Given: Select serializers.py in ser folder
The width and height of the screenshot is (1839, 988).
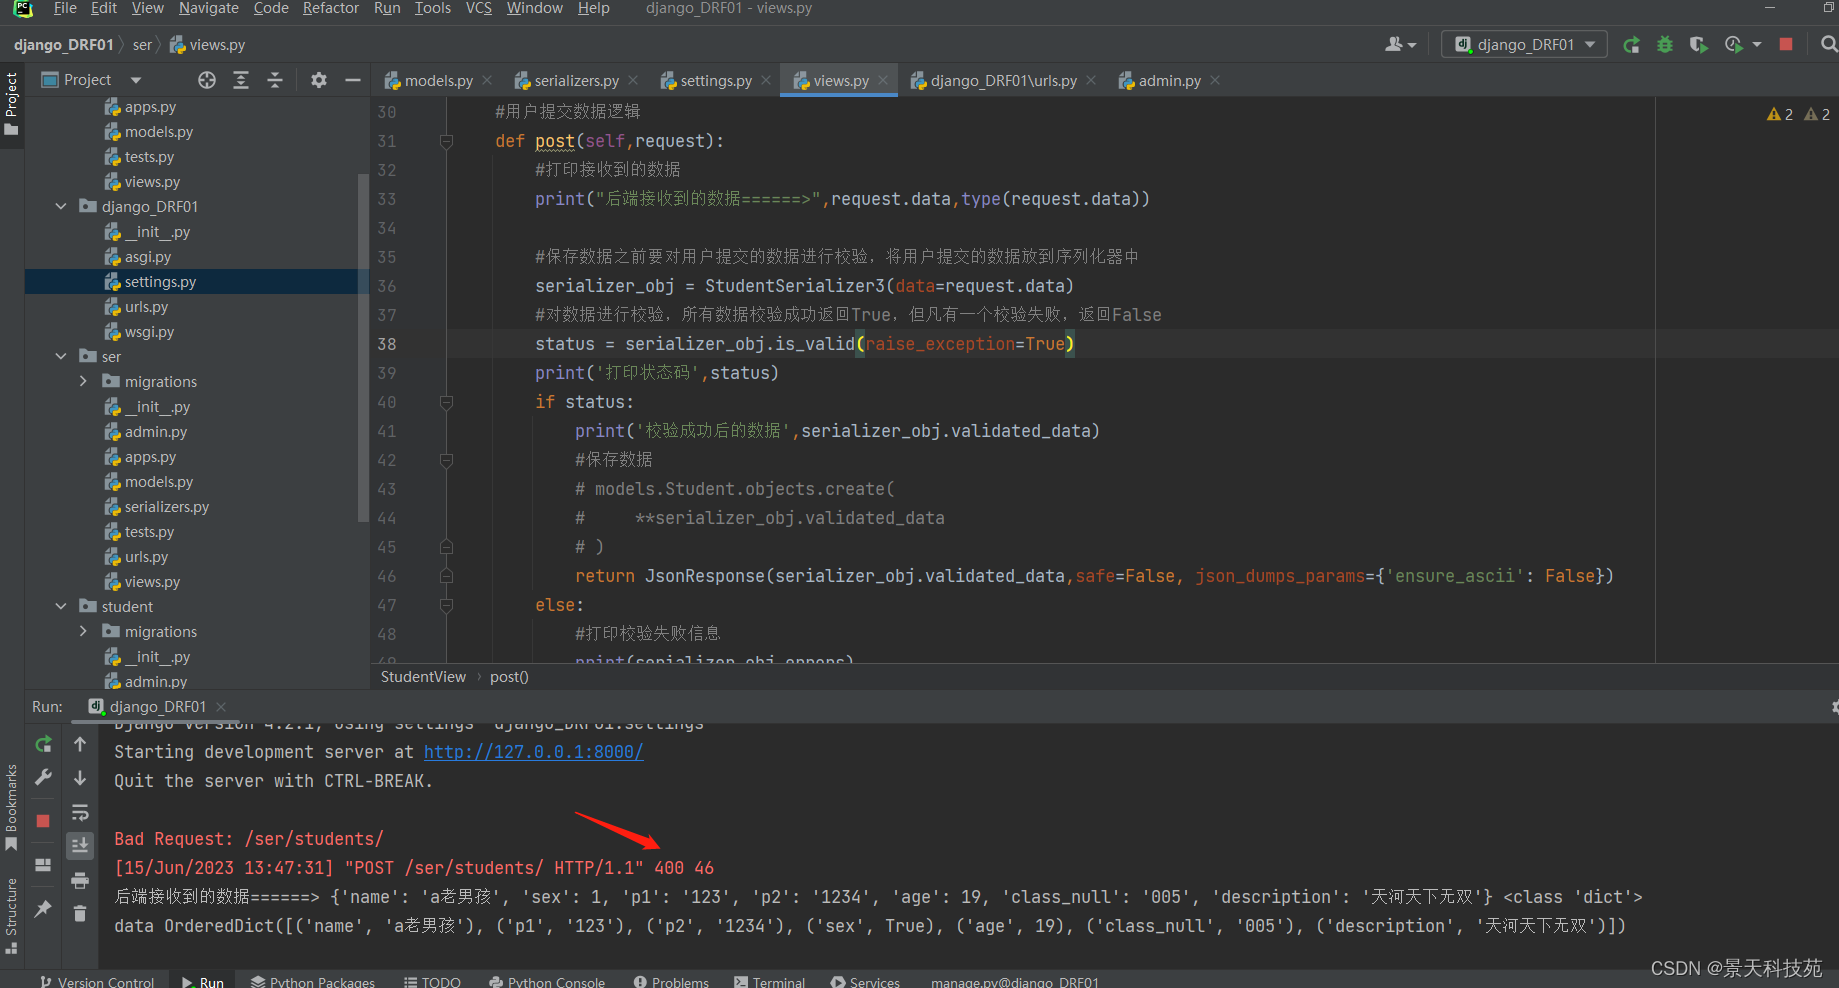Looking at the screenshot, I should tap(166, 507).
